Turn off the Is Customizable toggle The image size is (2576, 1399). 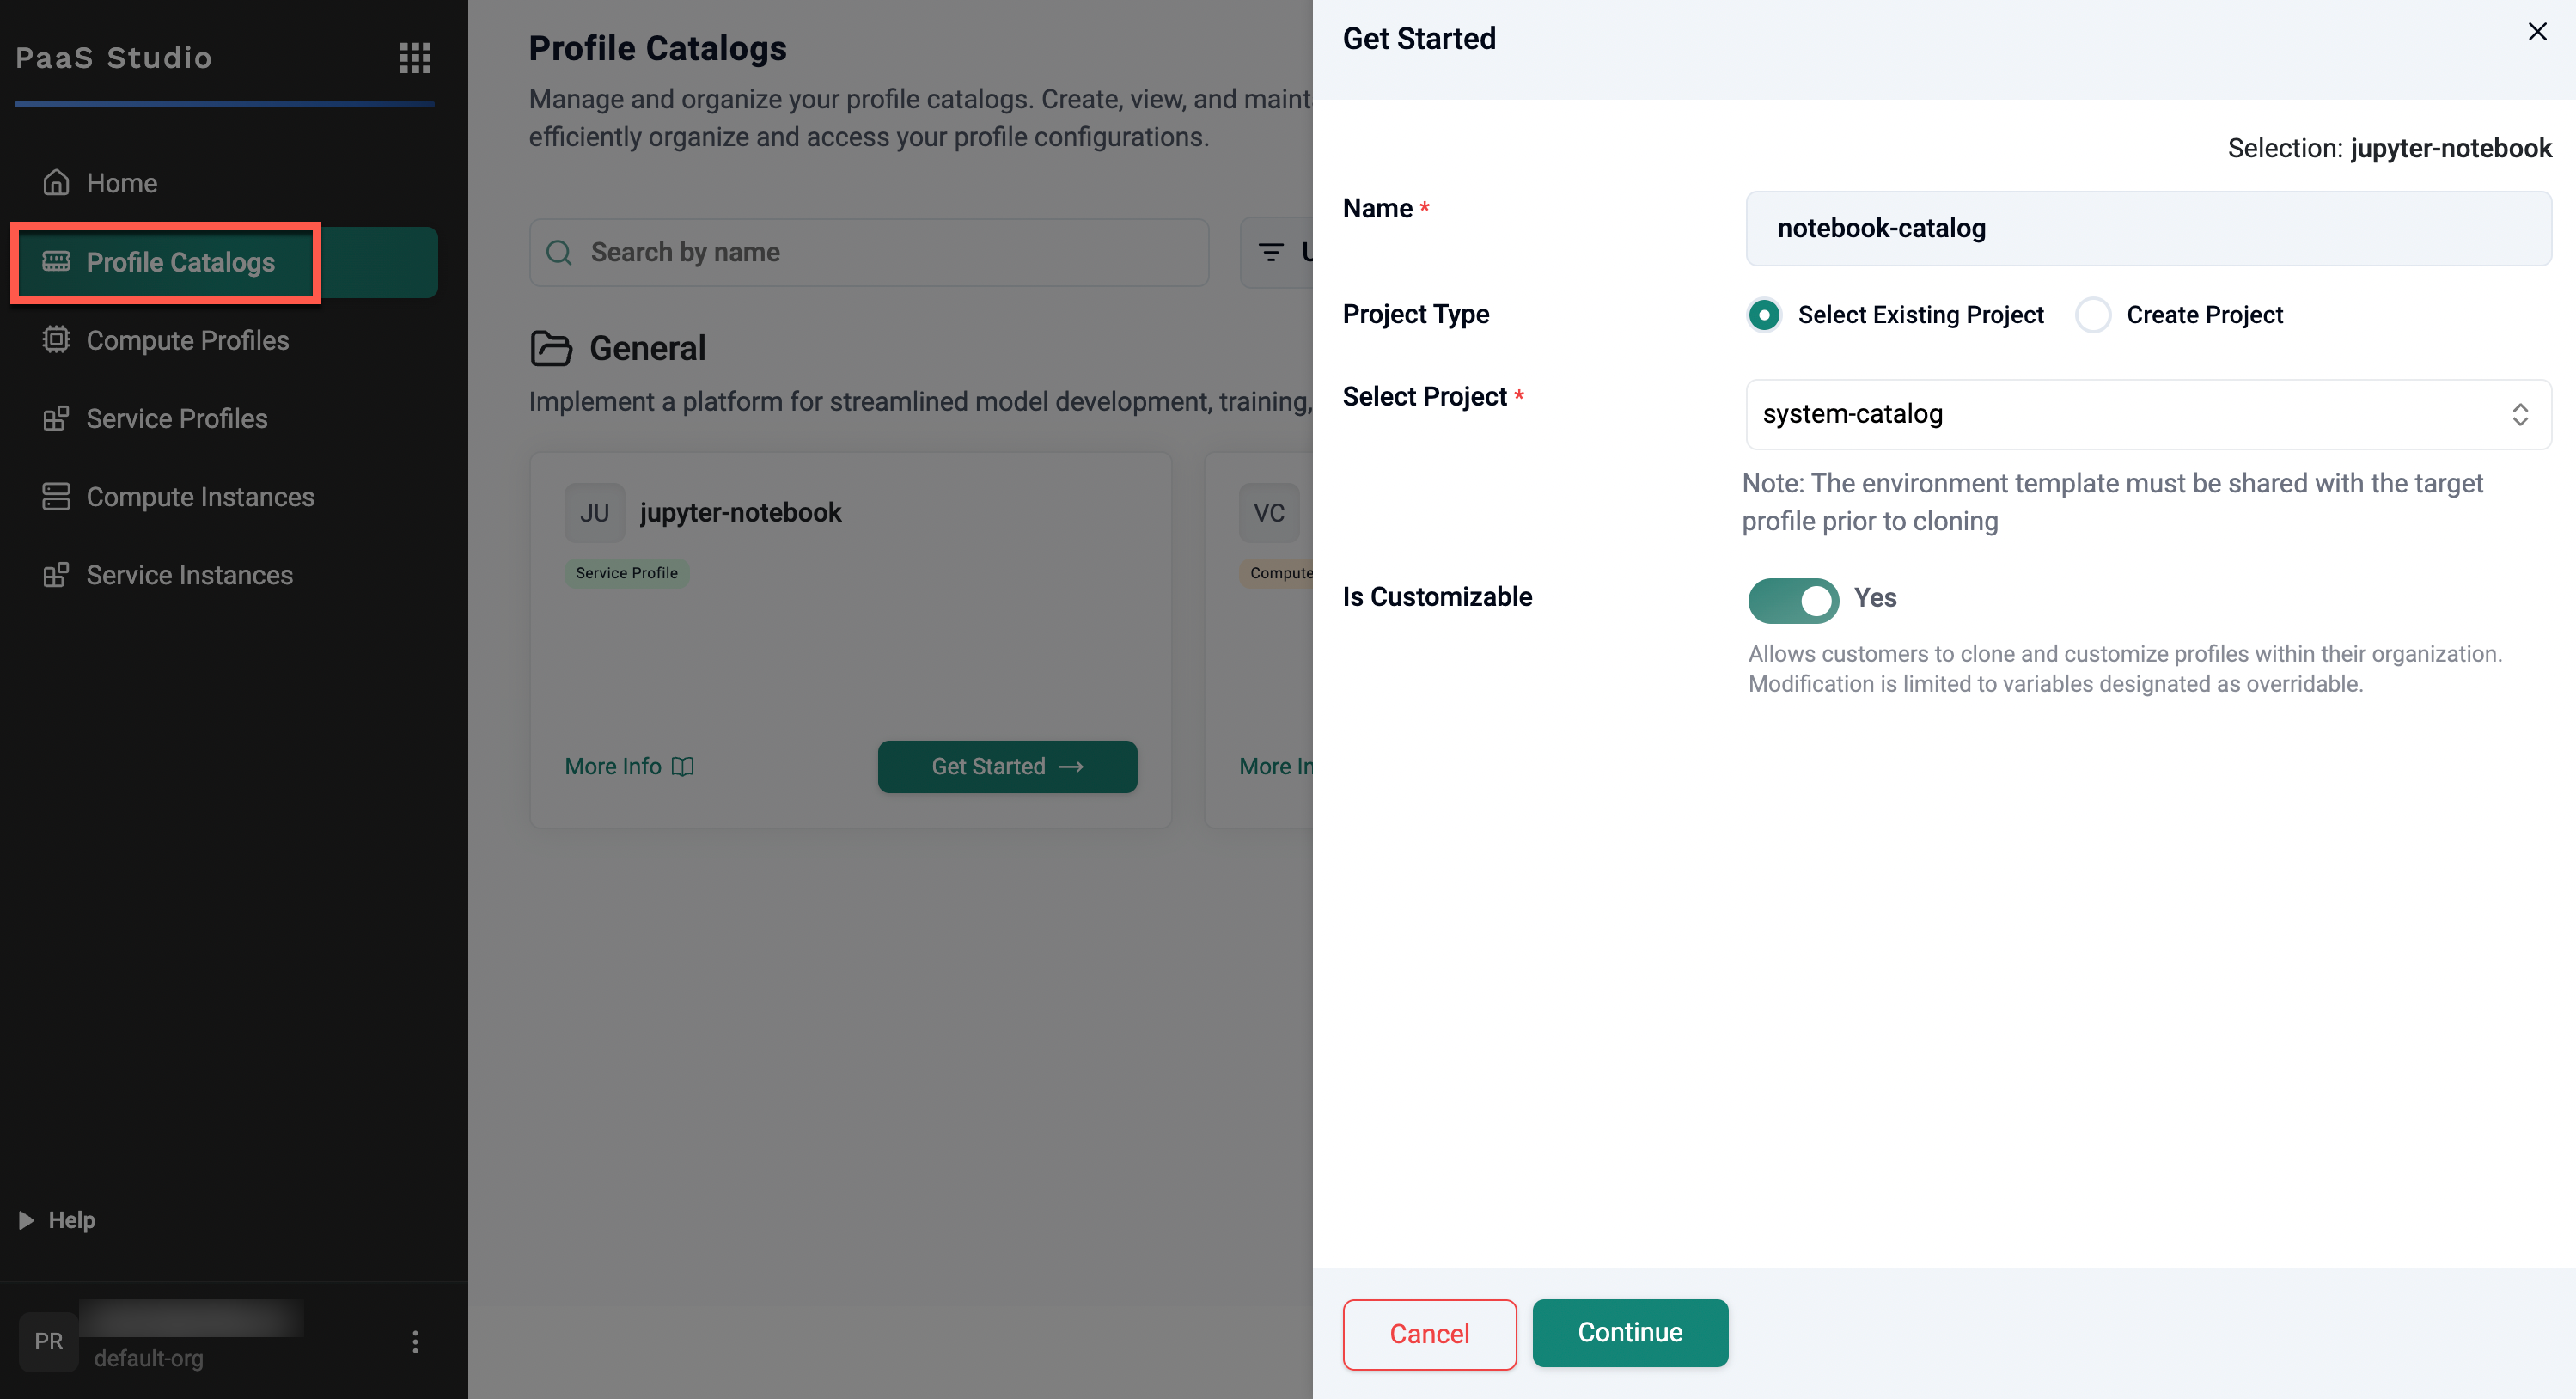coord(1793,600)
